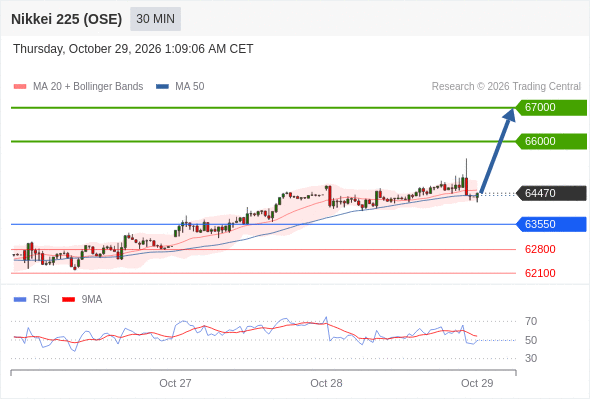590x400 pixels.
Task: Click the Oct 29 time axis label
Action: (x=477, y=383)
